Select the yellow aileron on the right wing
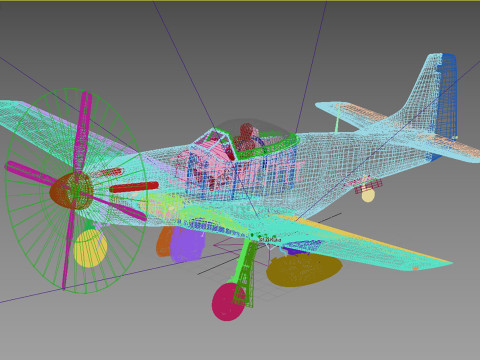480x360 pixels. pos(363,238)
